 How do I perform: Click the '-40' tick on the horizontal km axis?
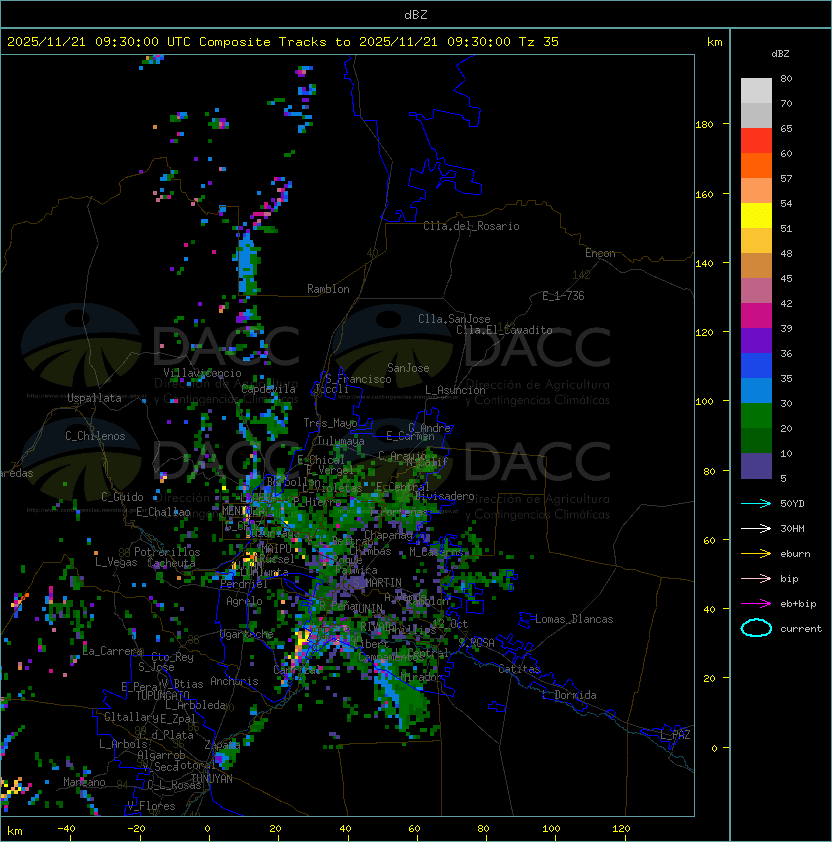66,829
